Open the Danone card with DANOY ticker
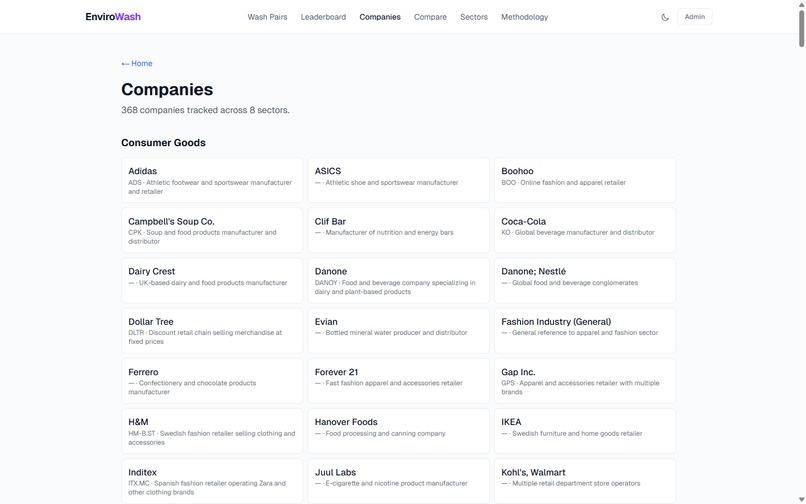The image size is (806, 504). 398,280
